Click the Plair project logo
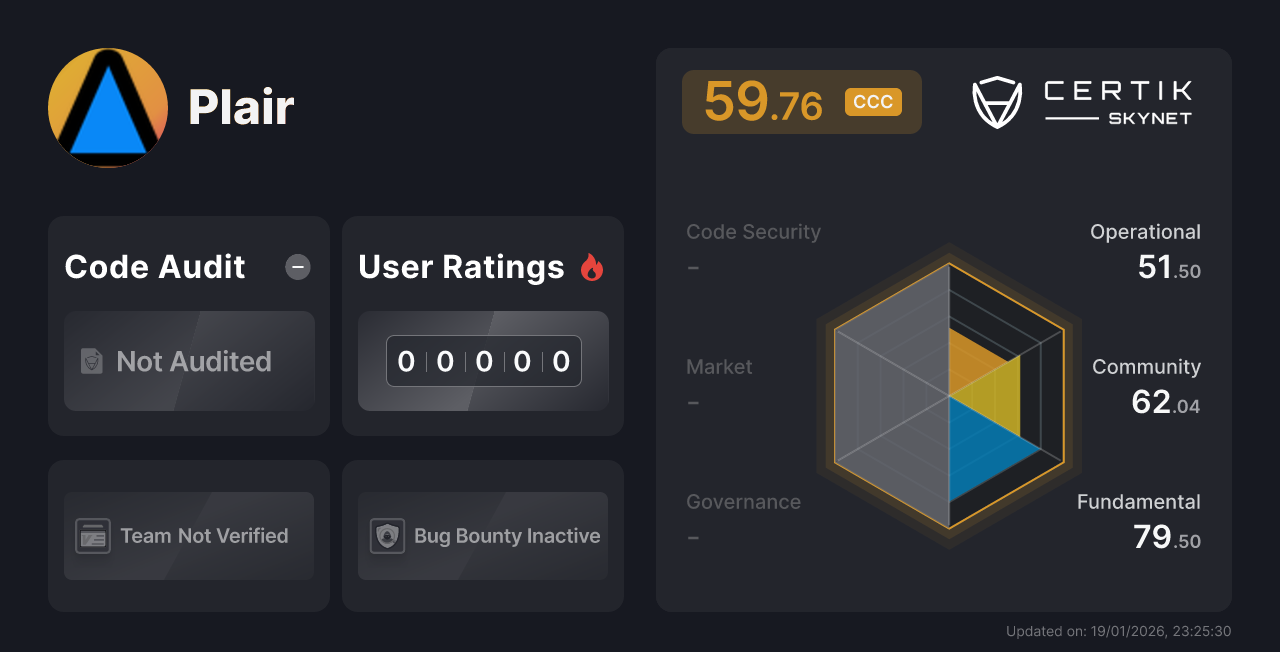Image resolution: width=1280 pixels, height=652 pixels. (108, 108)
